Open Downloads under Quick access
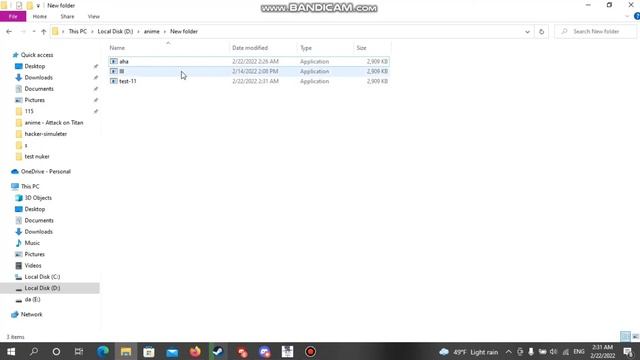 (x=38, y=78)
